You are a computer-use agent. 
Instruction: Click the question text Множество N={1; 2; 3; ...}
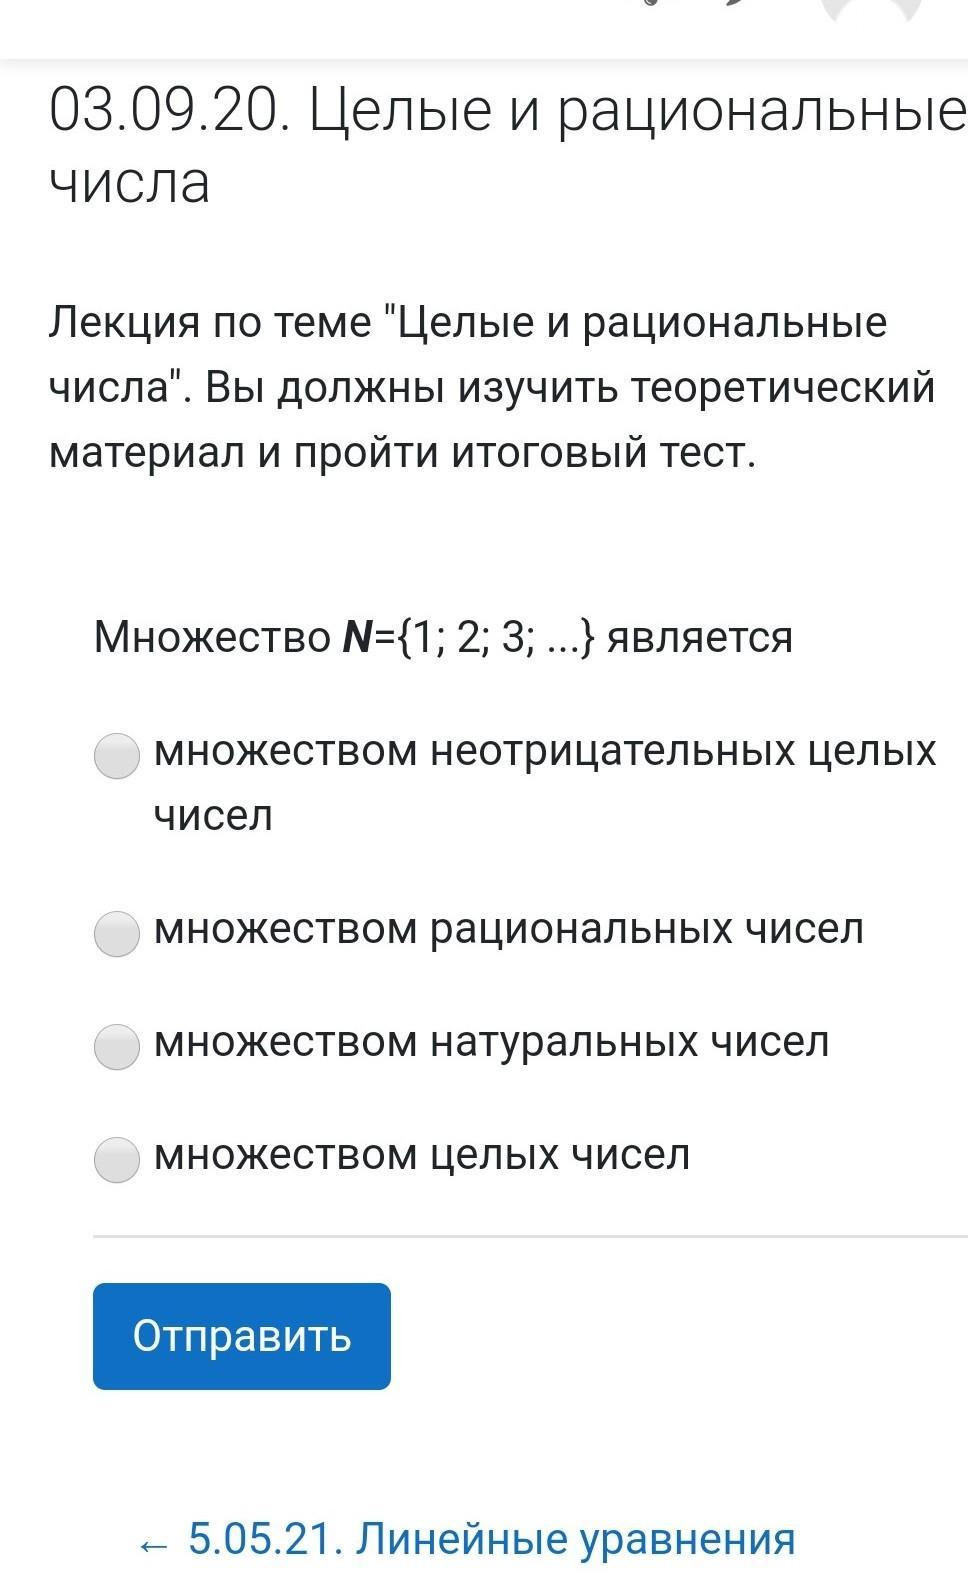pos(346,637)
